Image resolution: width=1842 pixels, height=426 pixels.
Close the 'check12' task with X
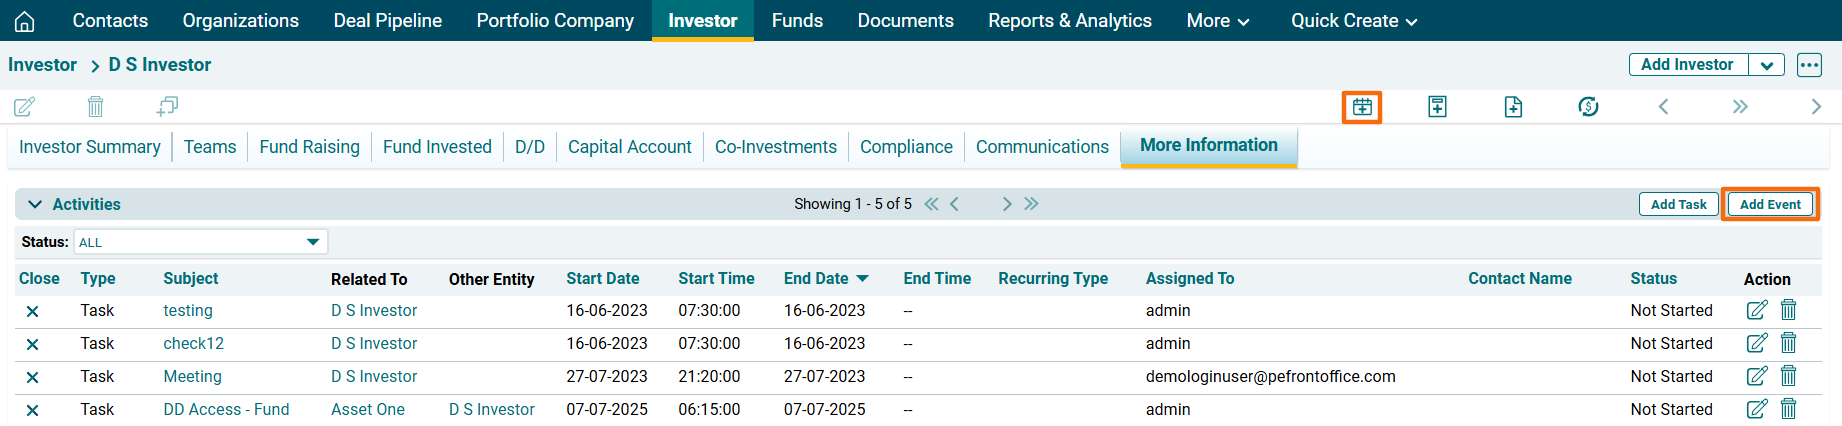tap(32, 344)
